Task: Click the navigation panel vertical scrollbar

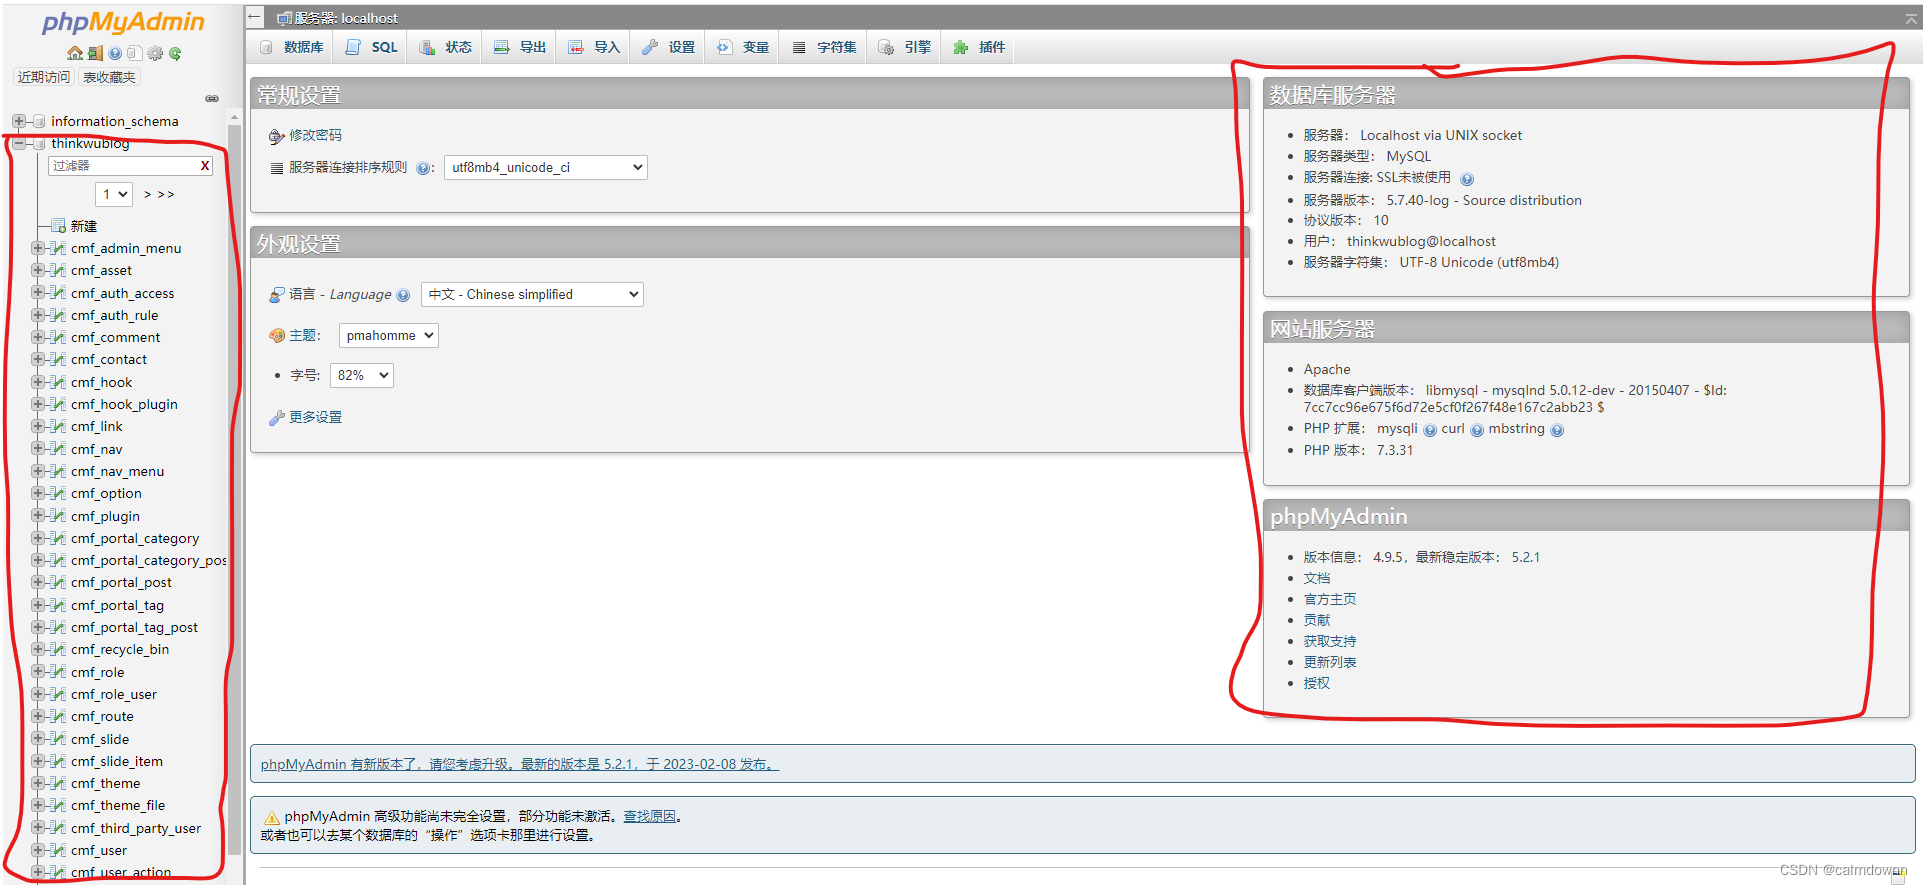Action: coord(234,490)
